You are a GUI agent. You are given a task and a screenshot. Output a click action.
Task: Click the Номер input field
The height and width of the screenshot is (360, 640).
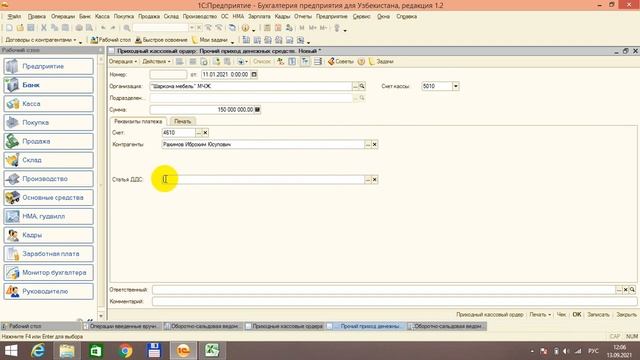tap(168, 75)
